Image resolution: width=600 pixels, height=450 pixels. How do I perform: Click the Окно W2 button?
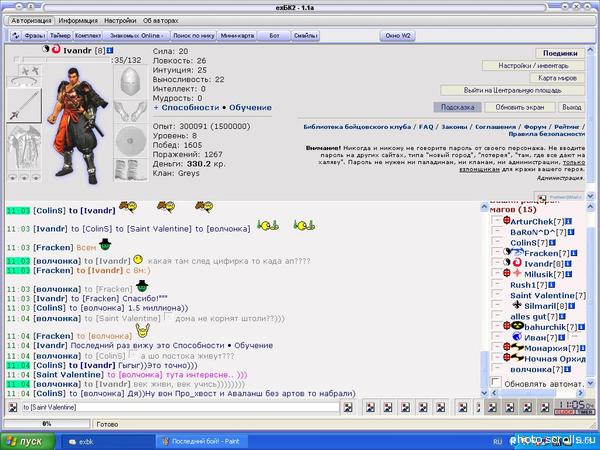[398, 36]
